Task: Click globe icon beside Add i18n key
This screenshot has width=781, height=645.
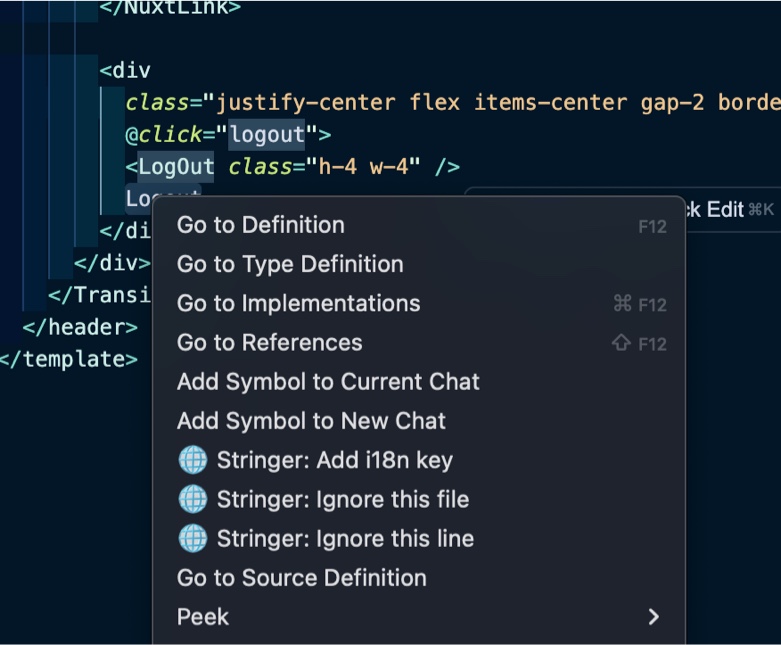Action: (193, 460)
